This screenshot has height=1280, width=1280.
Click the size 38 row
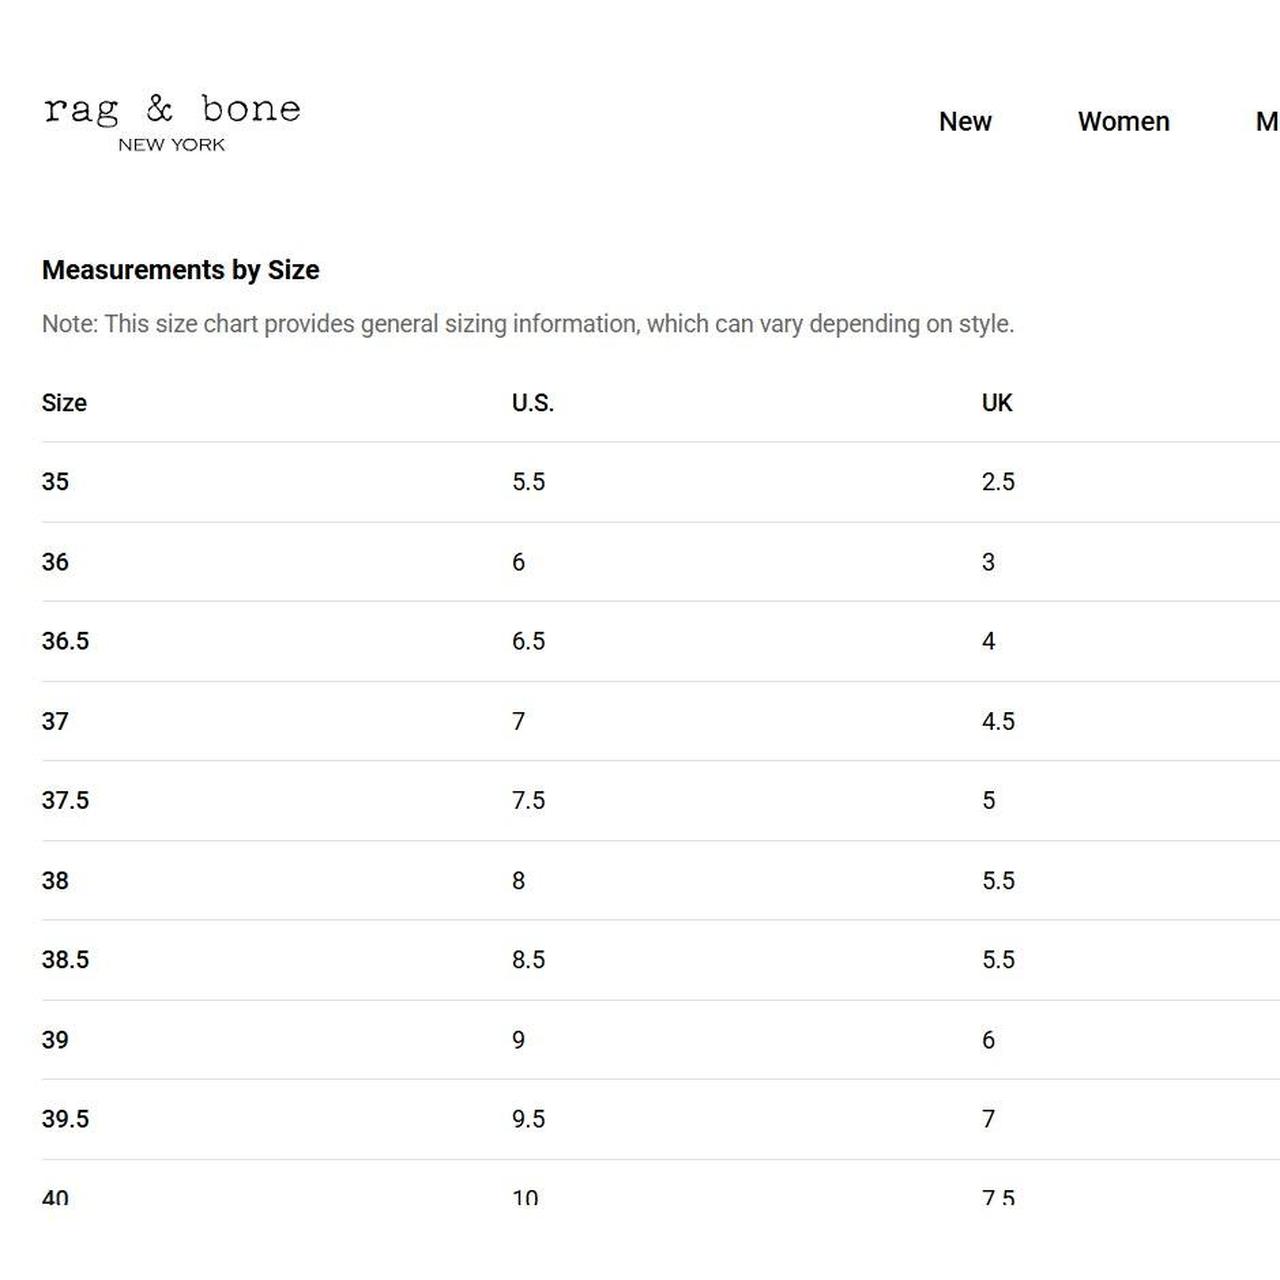pos(56,880)
